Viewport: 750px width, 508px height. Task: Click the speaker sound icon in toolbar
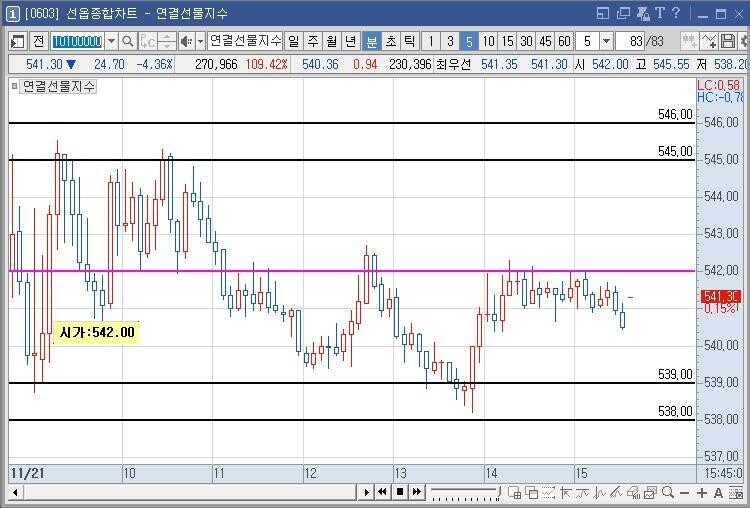pyautogui.click(x=185, y=41)
